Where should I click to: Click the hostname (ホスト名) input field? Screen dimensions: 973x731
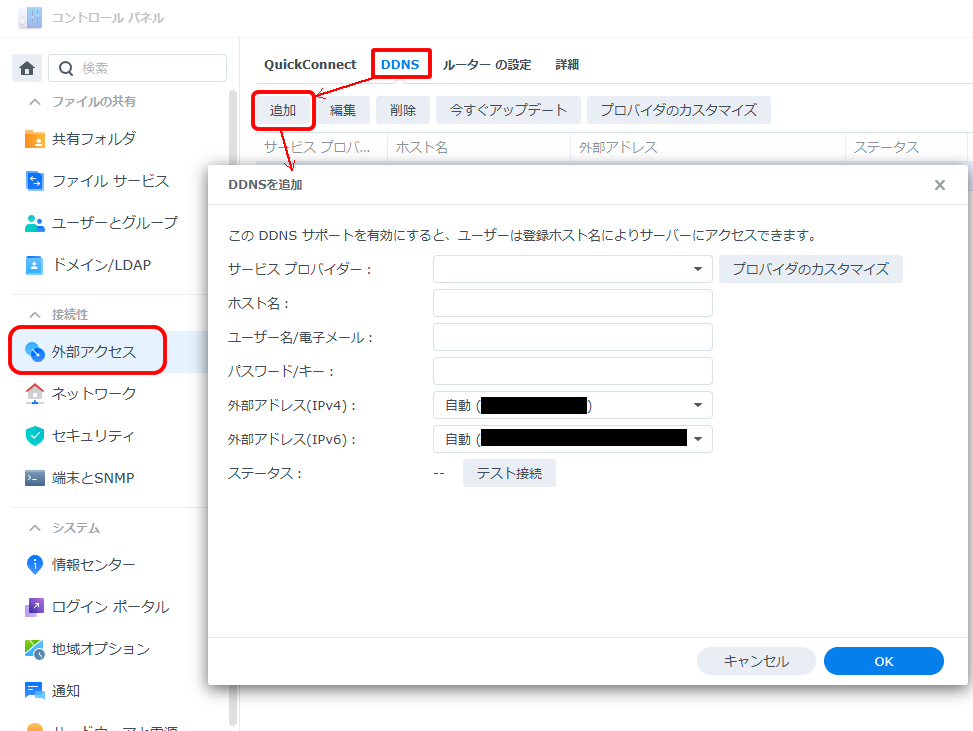tap(572, 303)
